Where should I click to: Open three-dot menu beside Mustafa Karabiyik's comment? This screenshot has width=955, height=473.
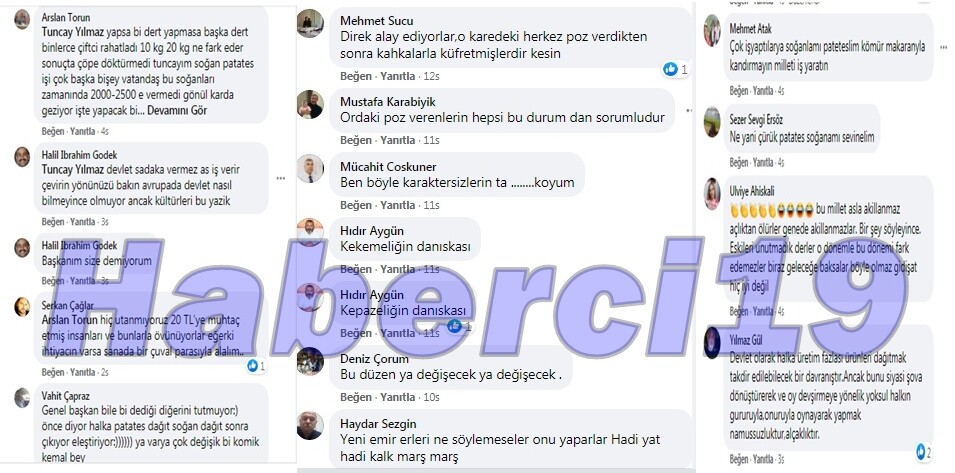coord(689,111)
